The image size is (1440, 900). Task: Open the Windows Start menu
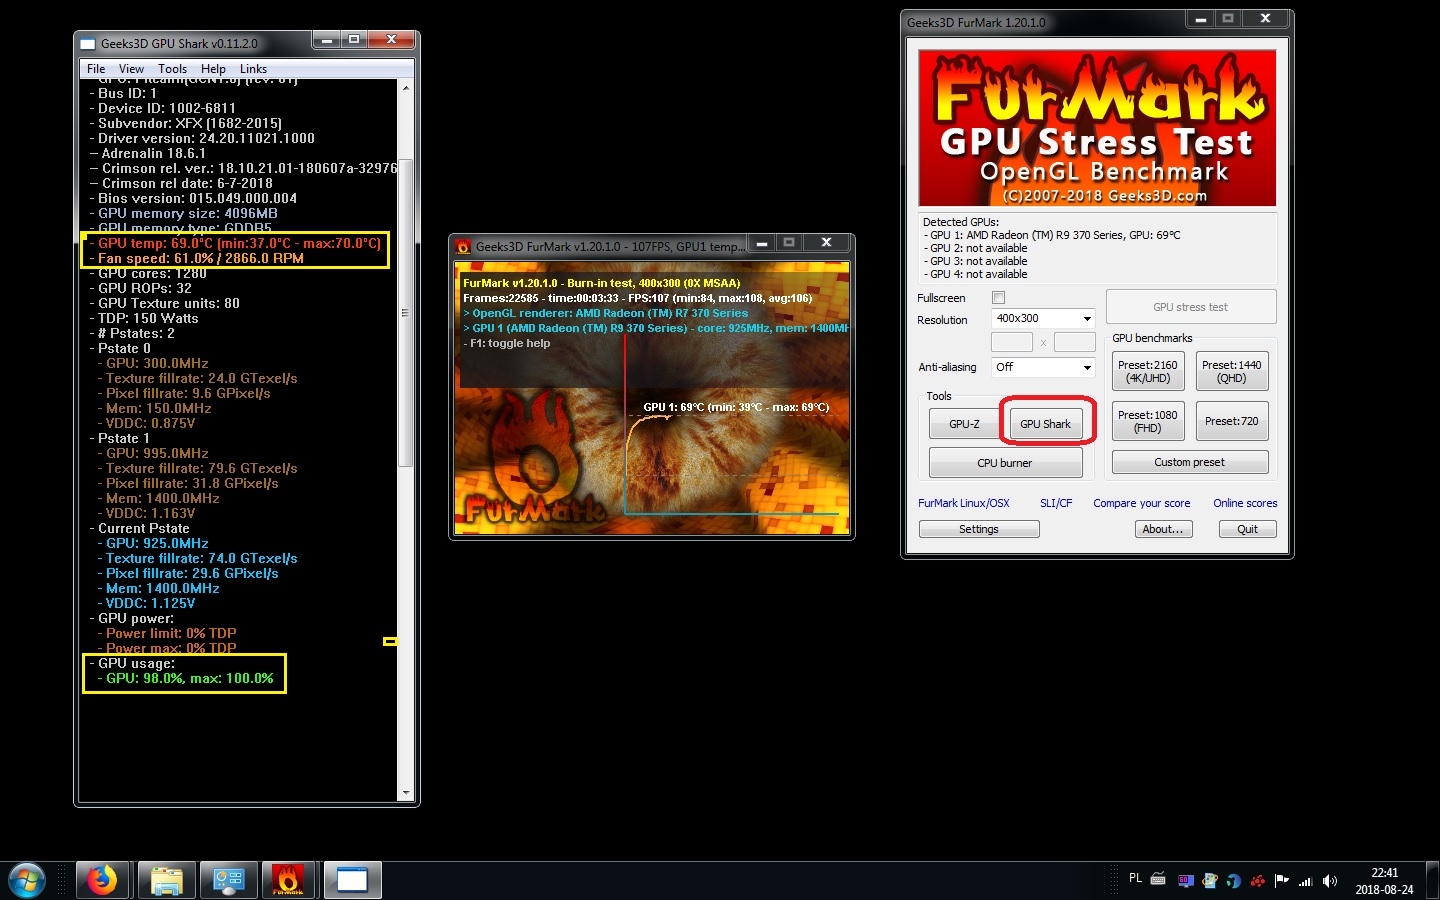(x=27, y=880)
